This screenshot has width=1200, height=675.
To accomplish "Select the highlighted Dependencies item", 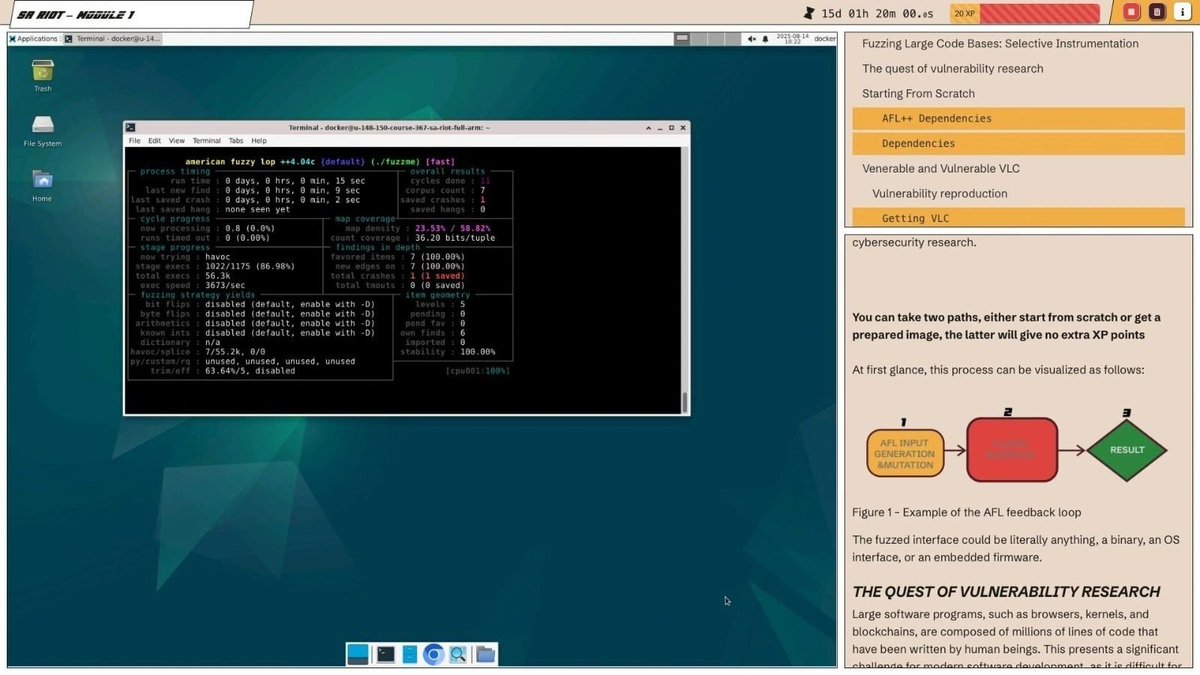I will point(1018,143).
